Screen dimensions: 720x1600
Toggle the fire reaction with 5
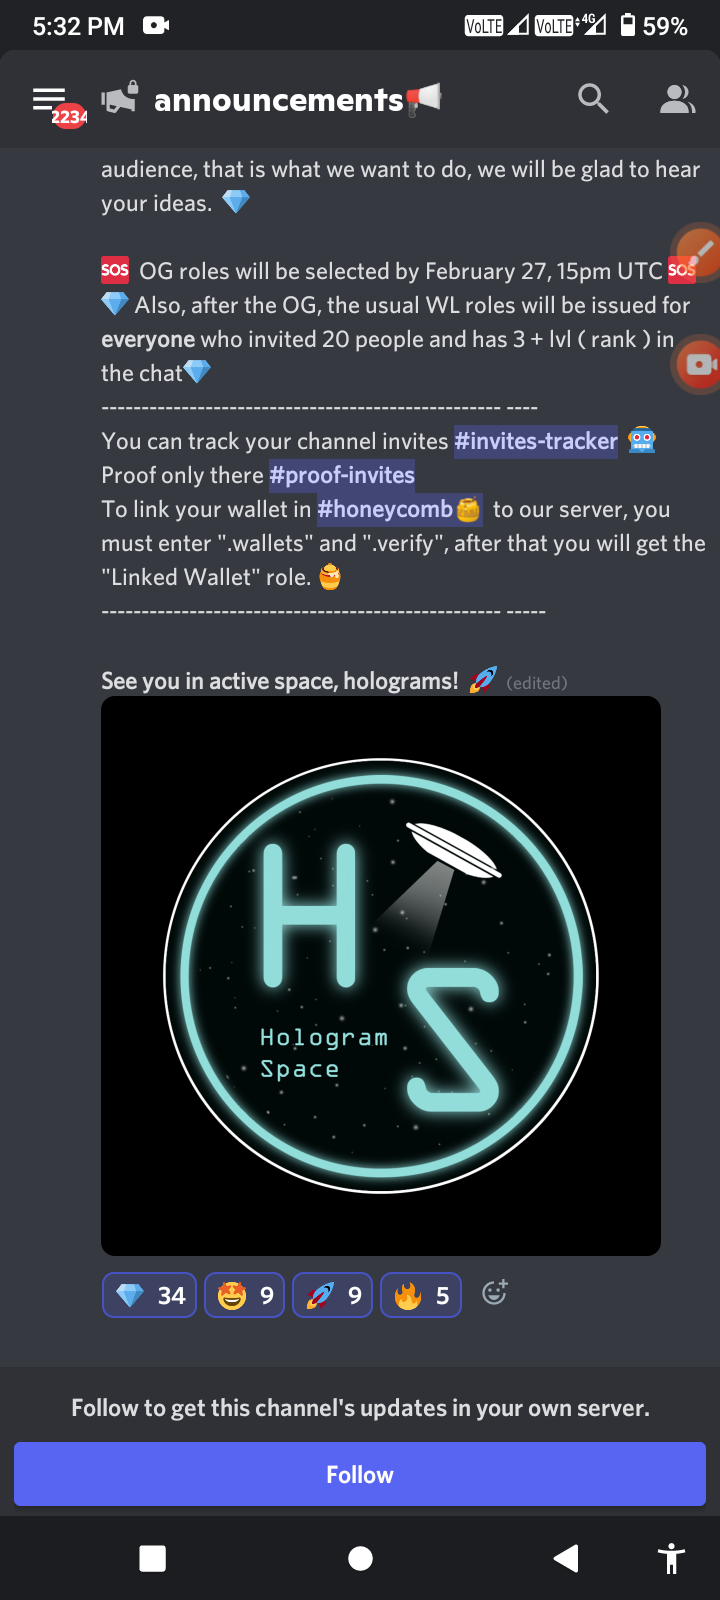[x=421, y=1295]
